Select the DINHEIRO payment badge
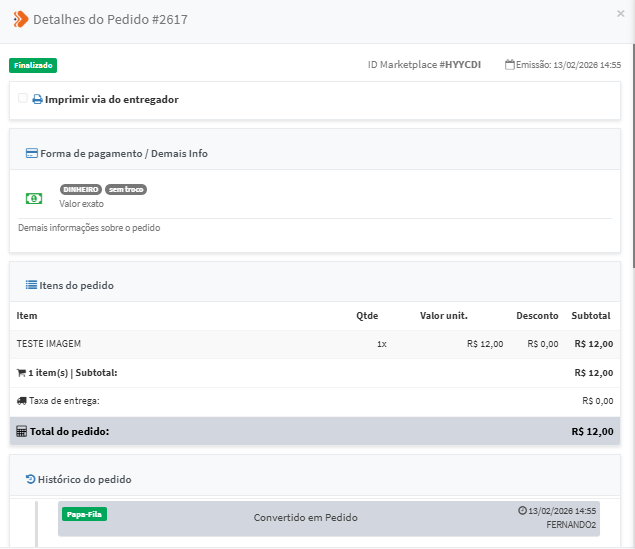 (81, 189)
